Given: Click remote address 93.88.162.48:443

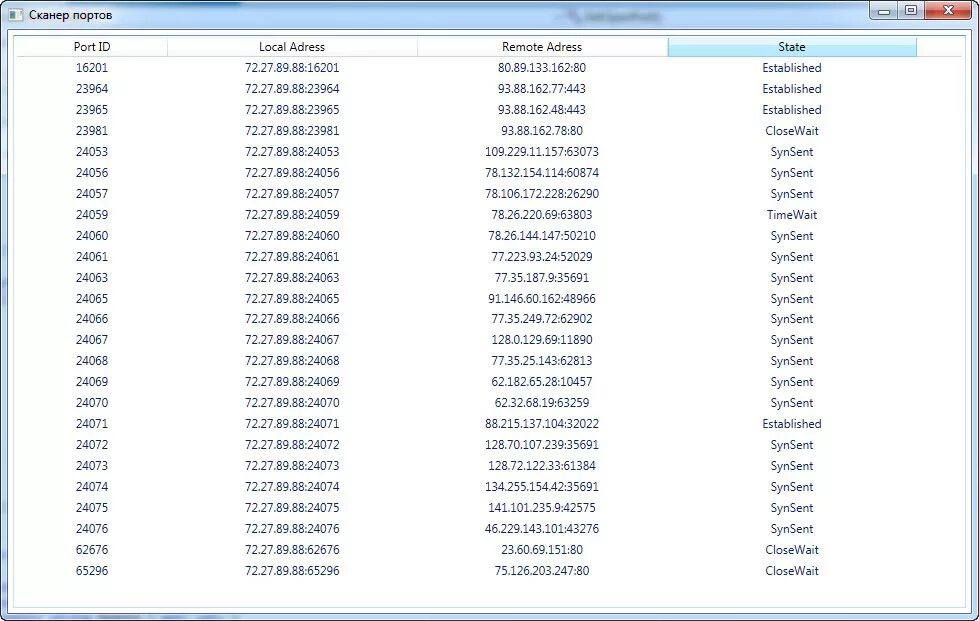Looking at the screenshot, I should [542, 109].
